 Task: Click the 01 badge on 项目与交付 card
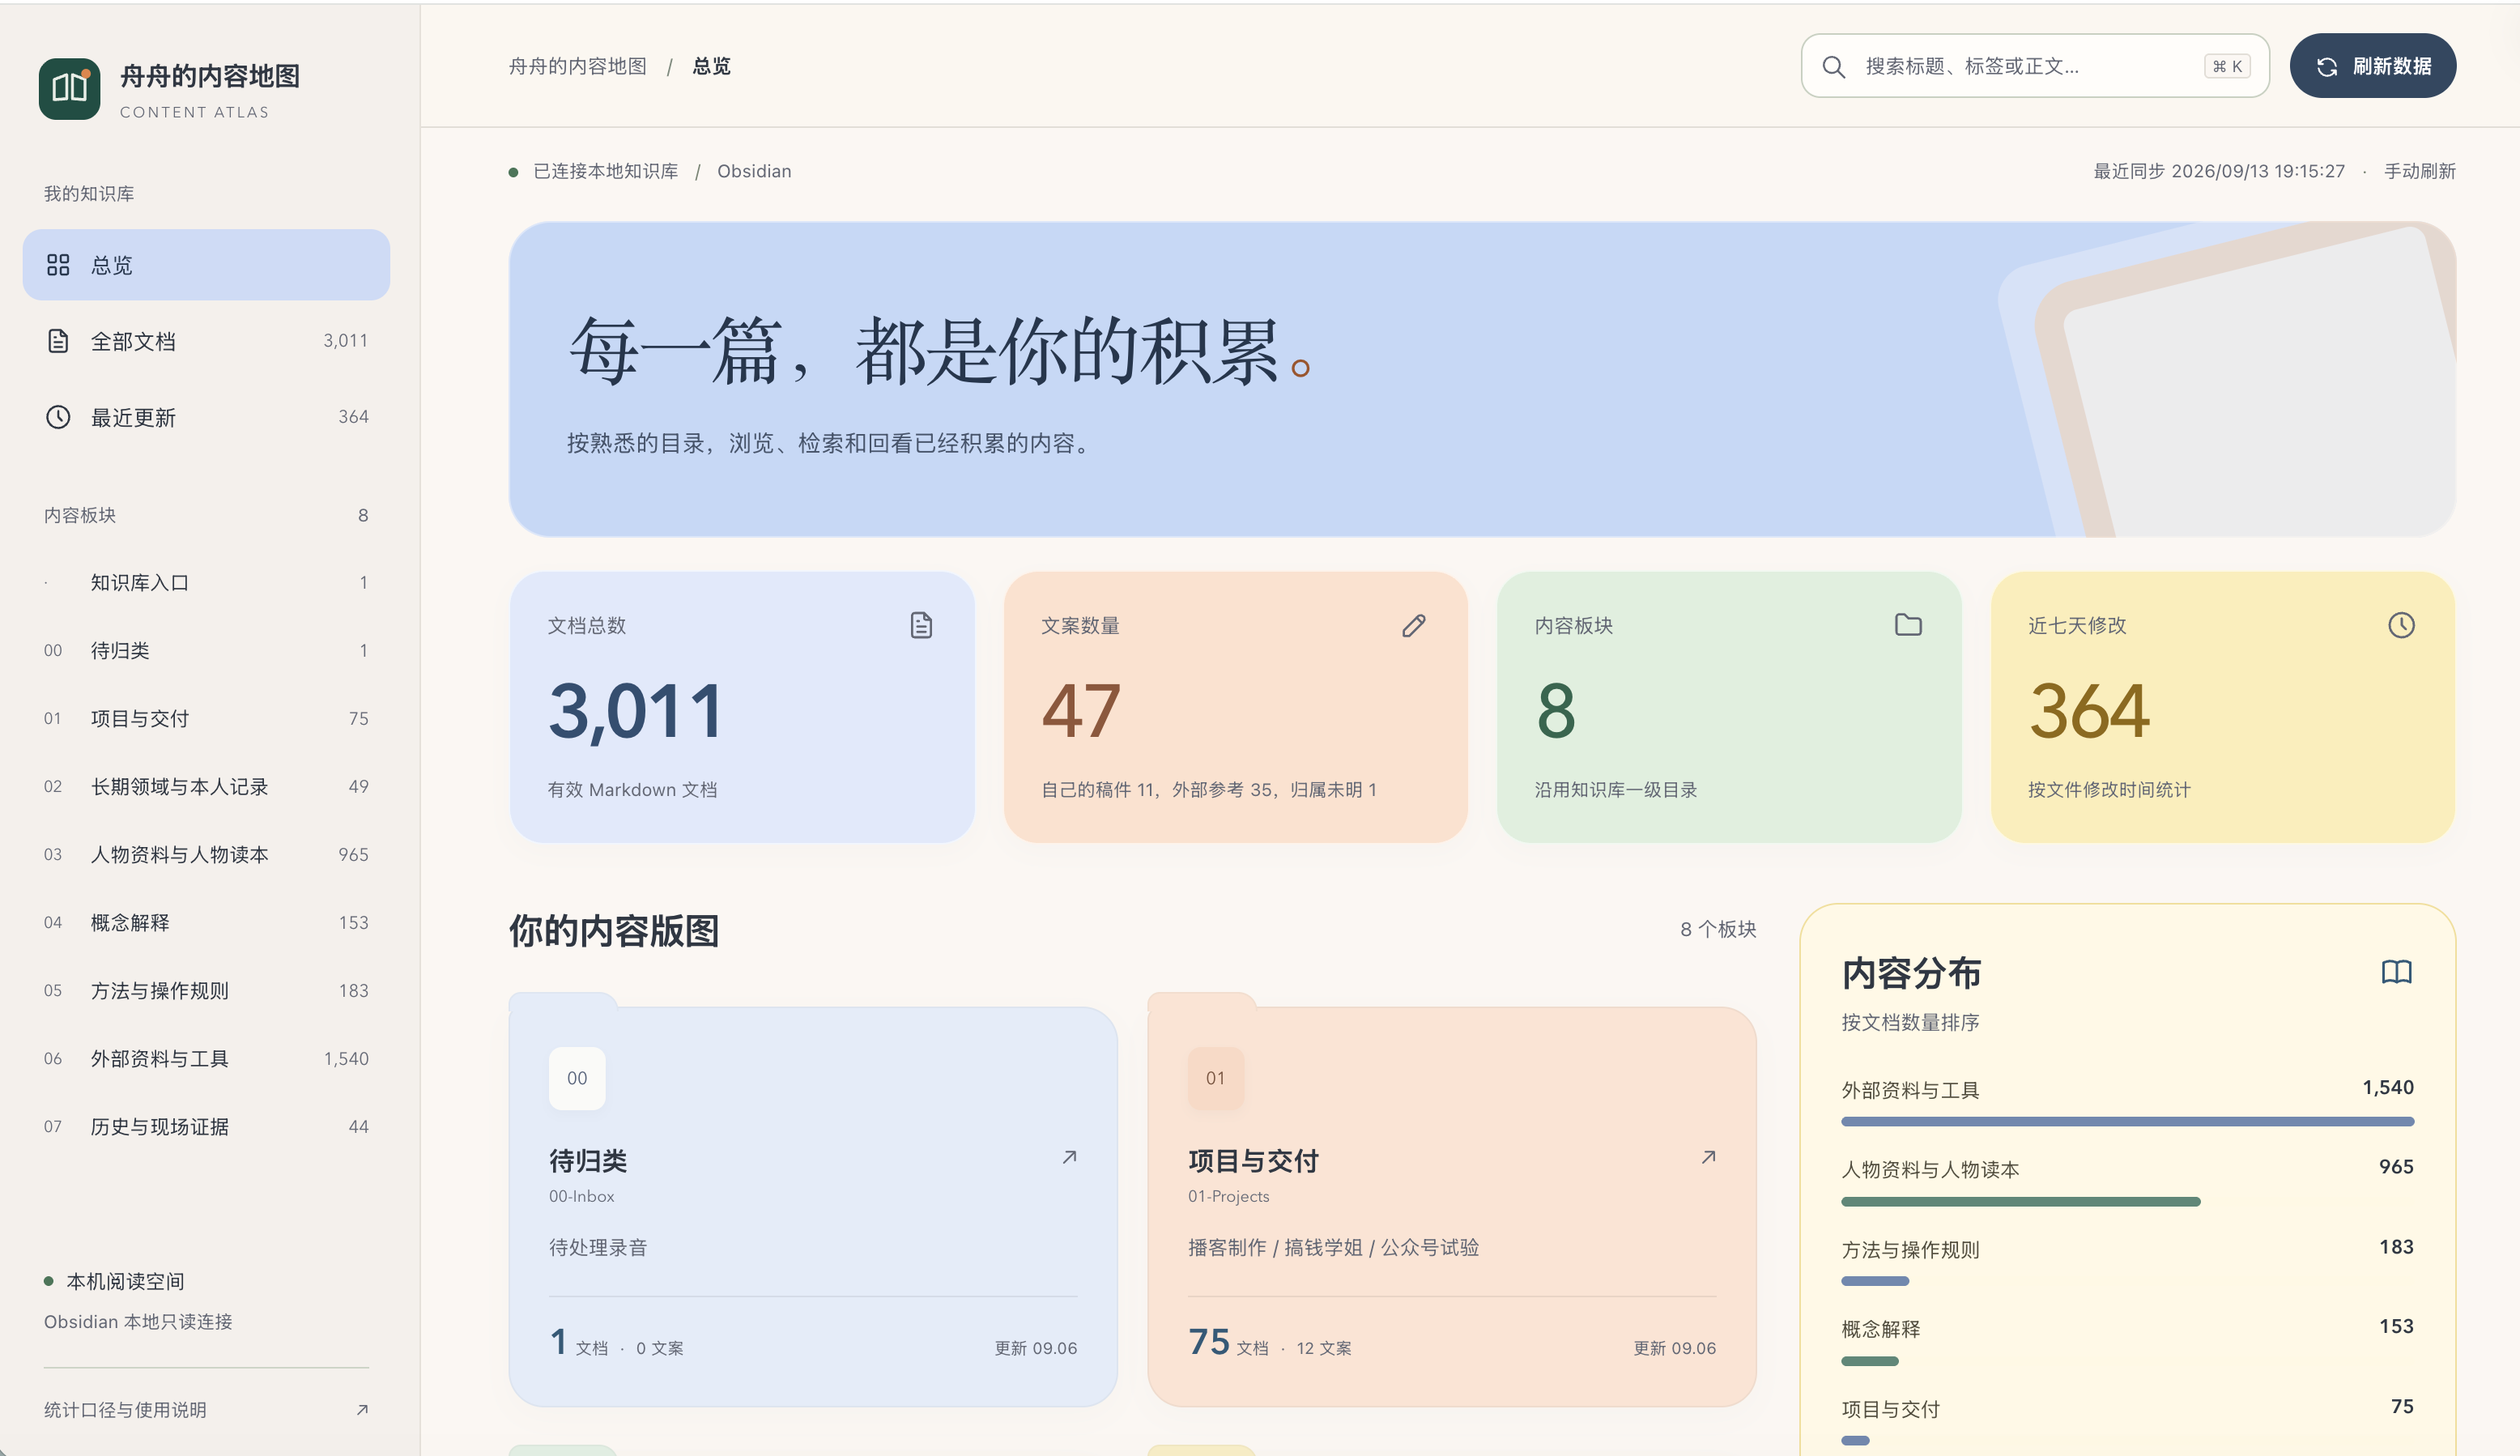pyautogui.click(x=1216, y=1078)
